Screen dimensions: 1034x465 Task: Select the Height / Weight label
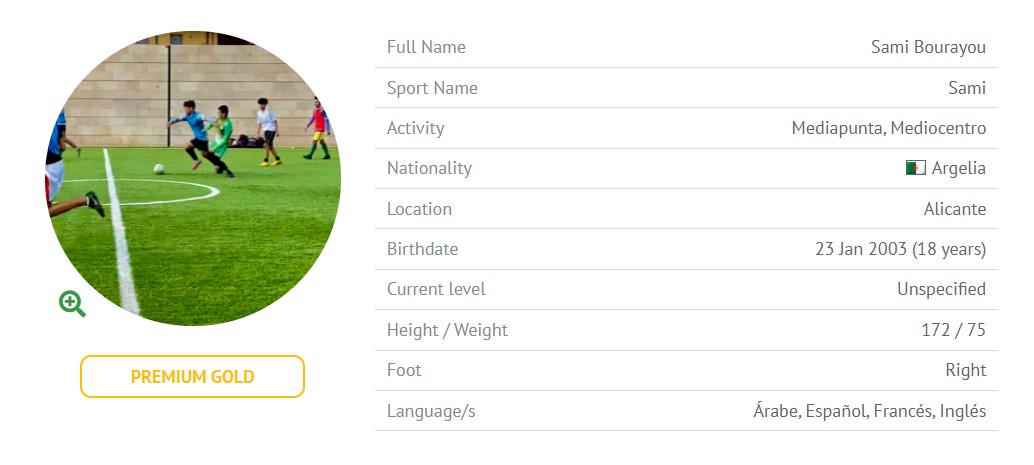click(447, 330)
